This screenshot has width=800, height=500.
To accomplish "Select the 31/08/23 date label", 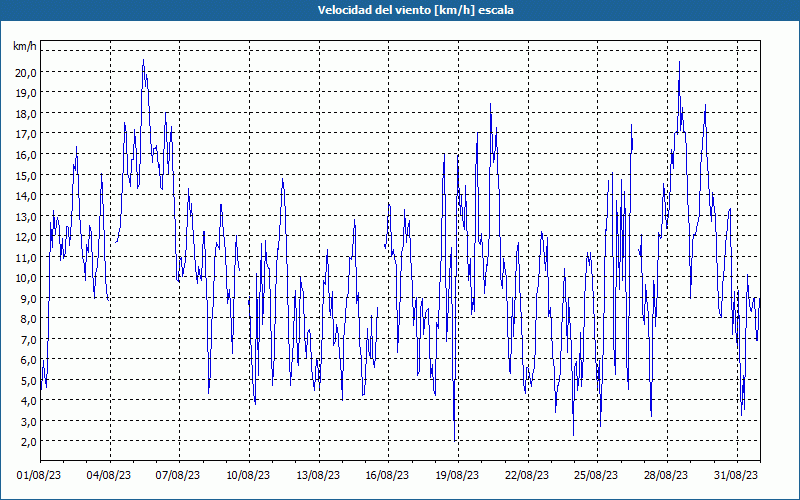I will (736, 475).
